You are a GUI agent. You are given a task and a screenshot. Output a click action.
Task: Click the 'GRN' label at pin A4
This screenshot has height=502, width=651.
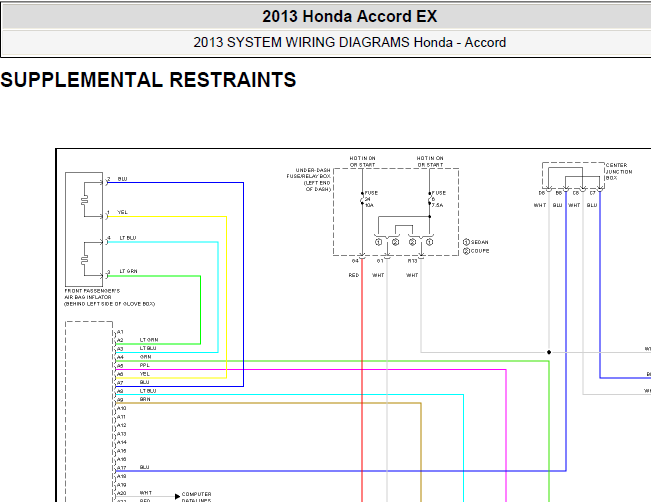(x=146, y=357)
